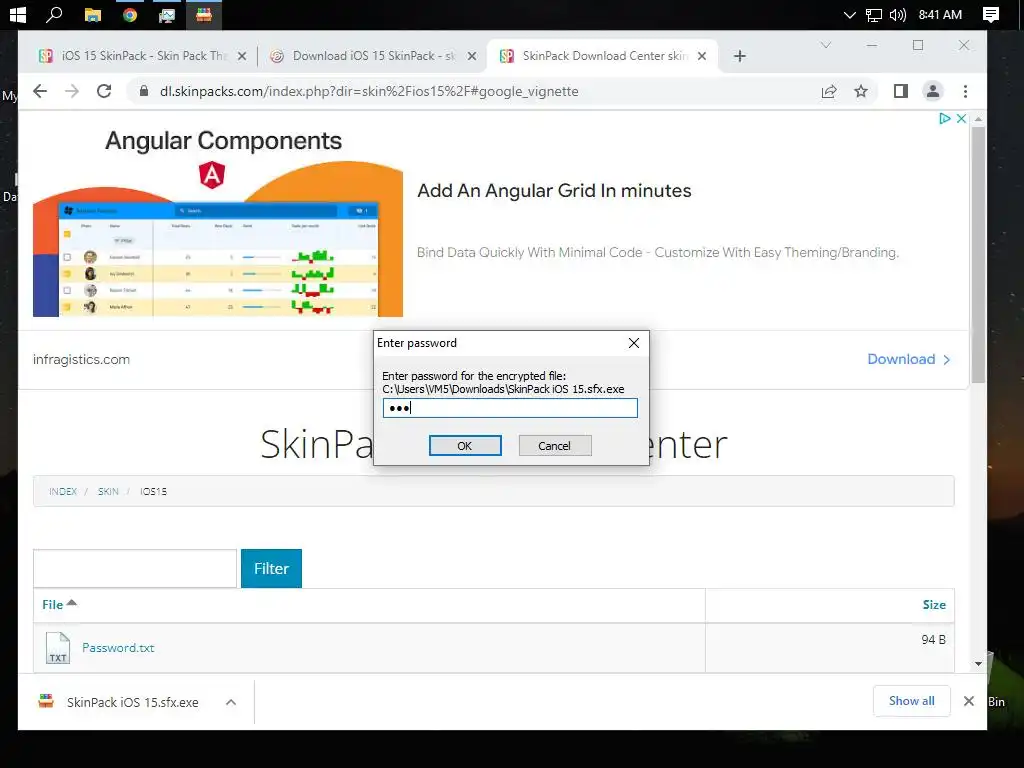The image size is (1024, 768).
Task: Close the Enter password dialog
Action: pyautogui.click(x=633, y=344)
